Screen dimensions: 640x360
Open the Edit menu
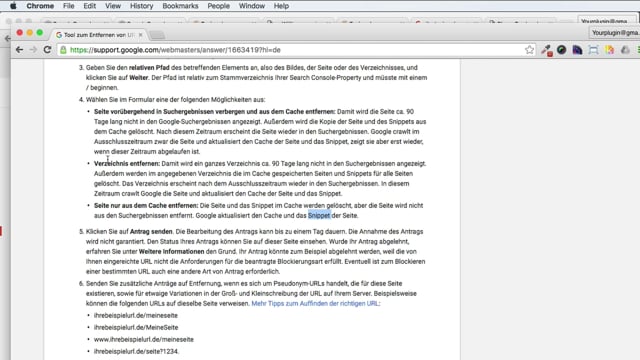[89, 6]
